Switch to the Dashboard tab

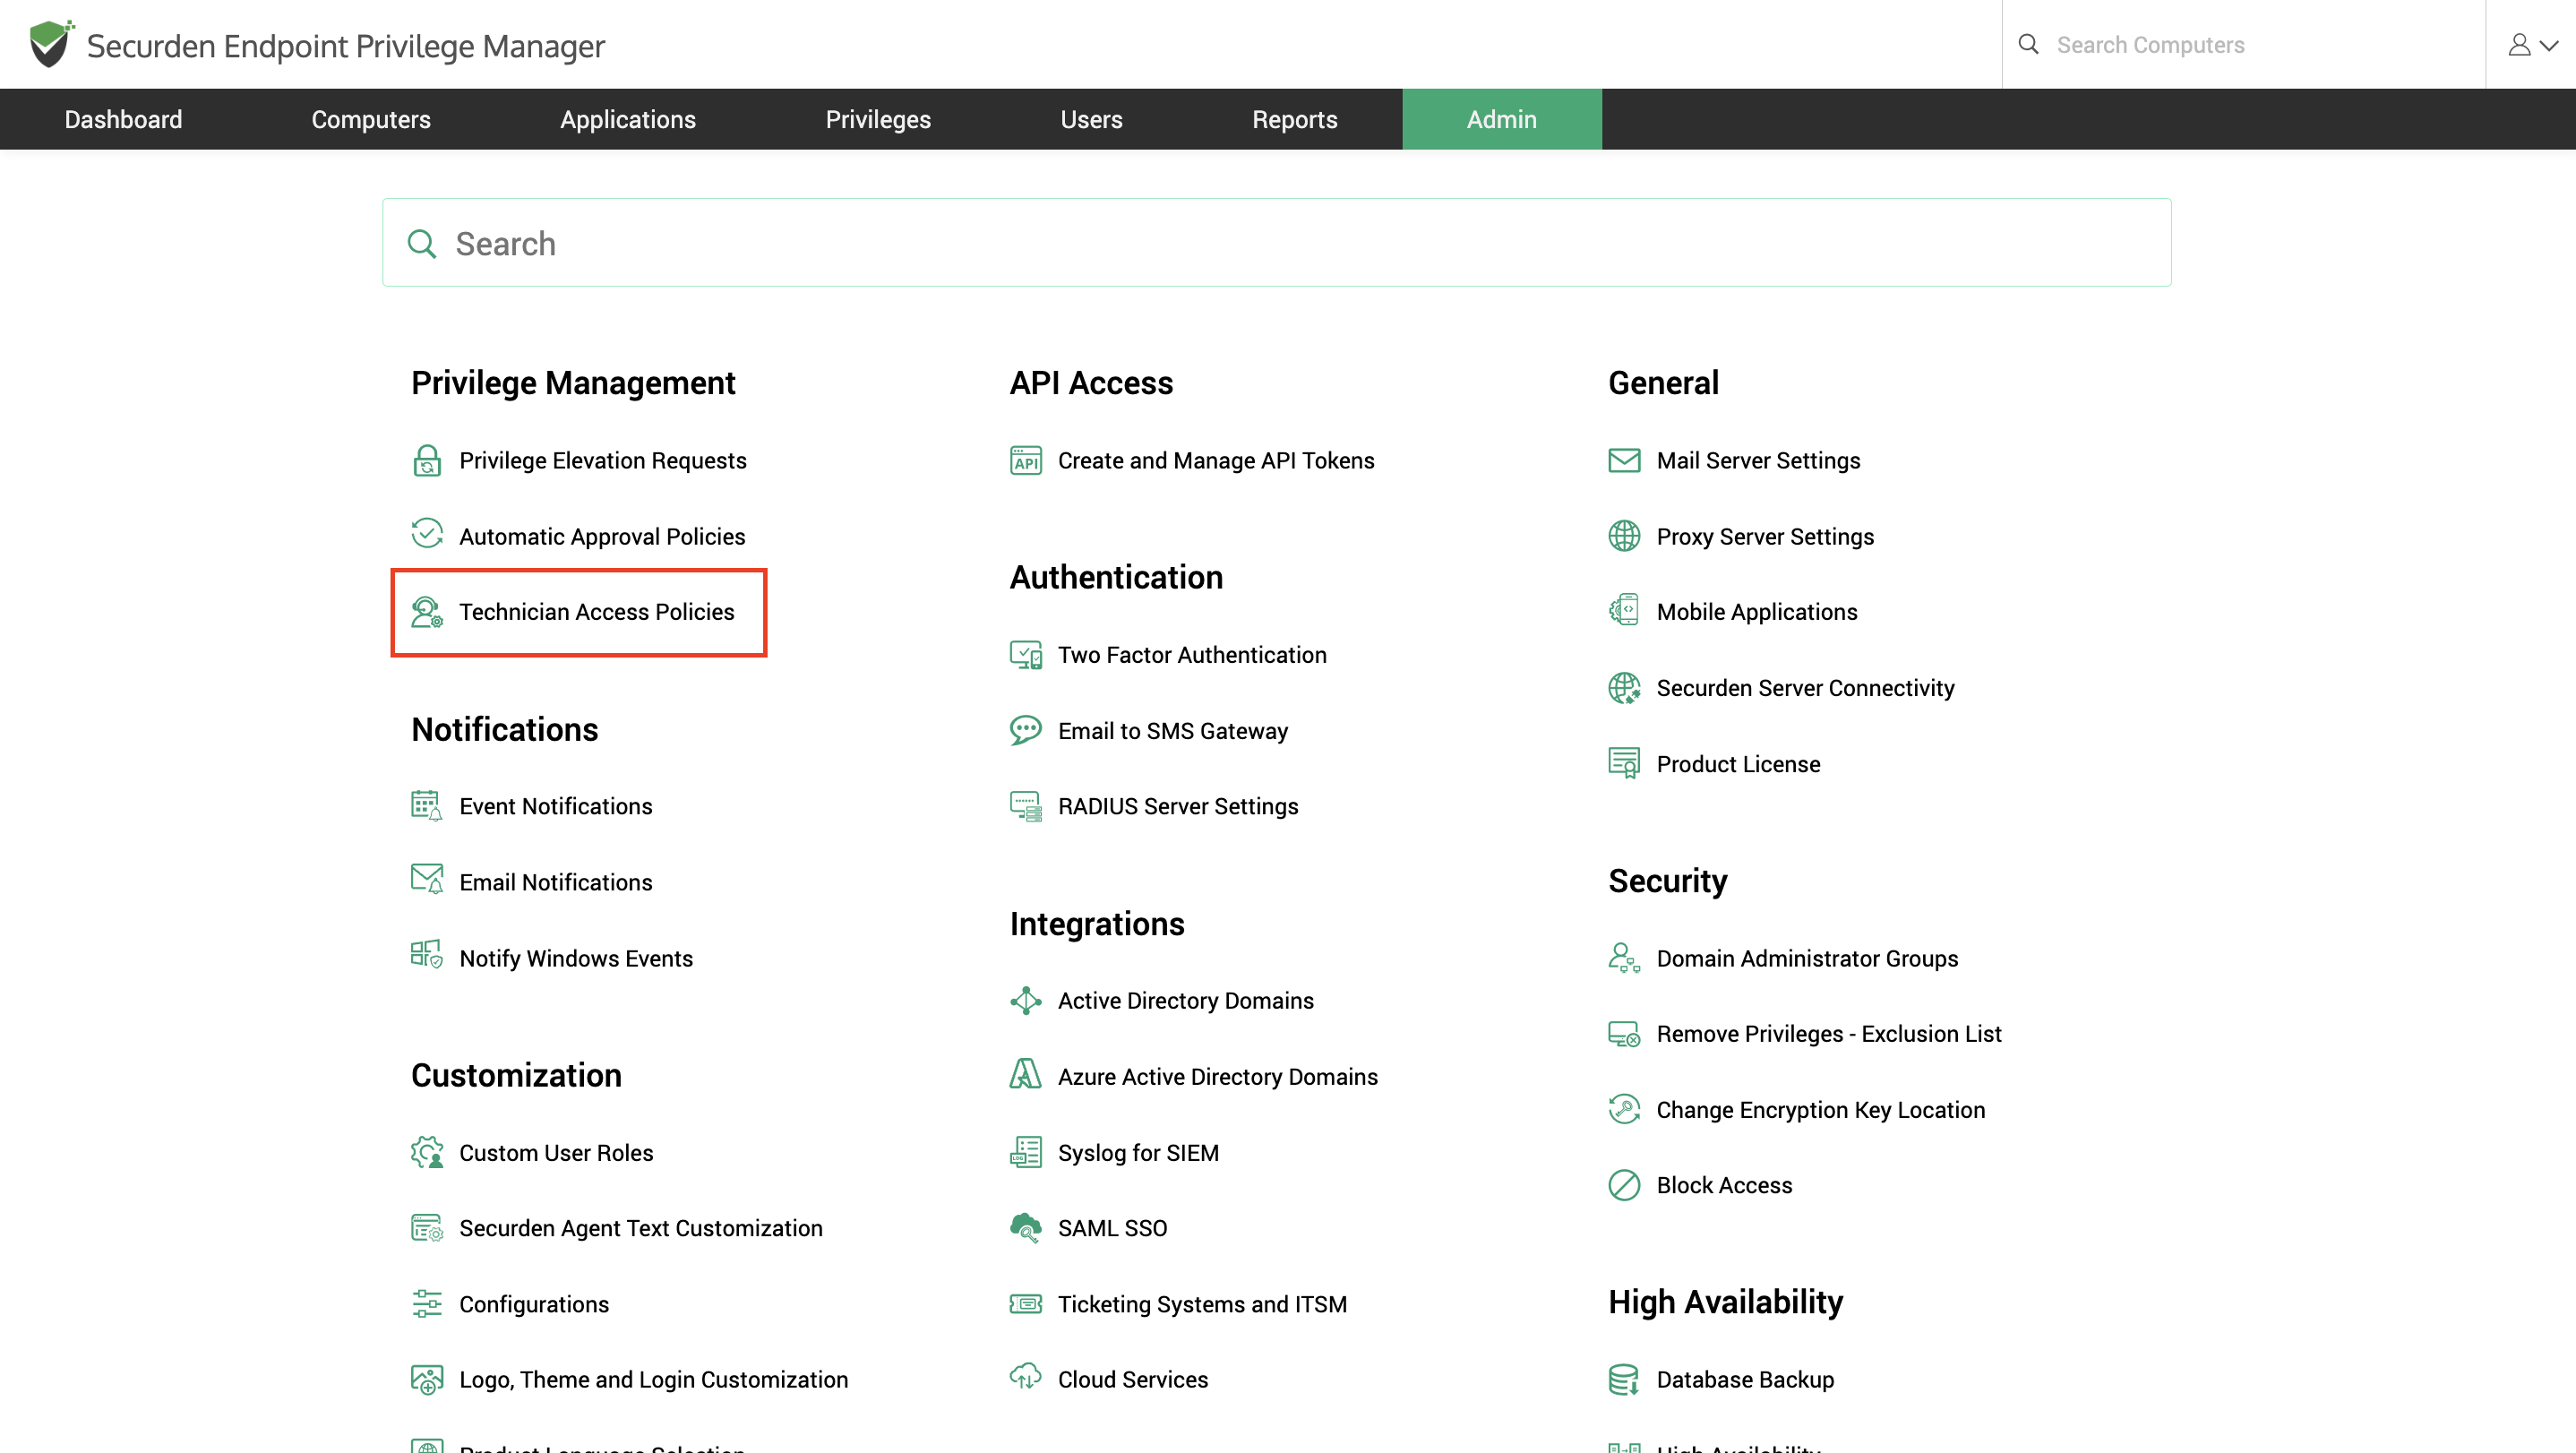(x=123, y=119)
